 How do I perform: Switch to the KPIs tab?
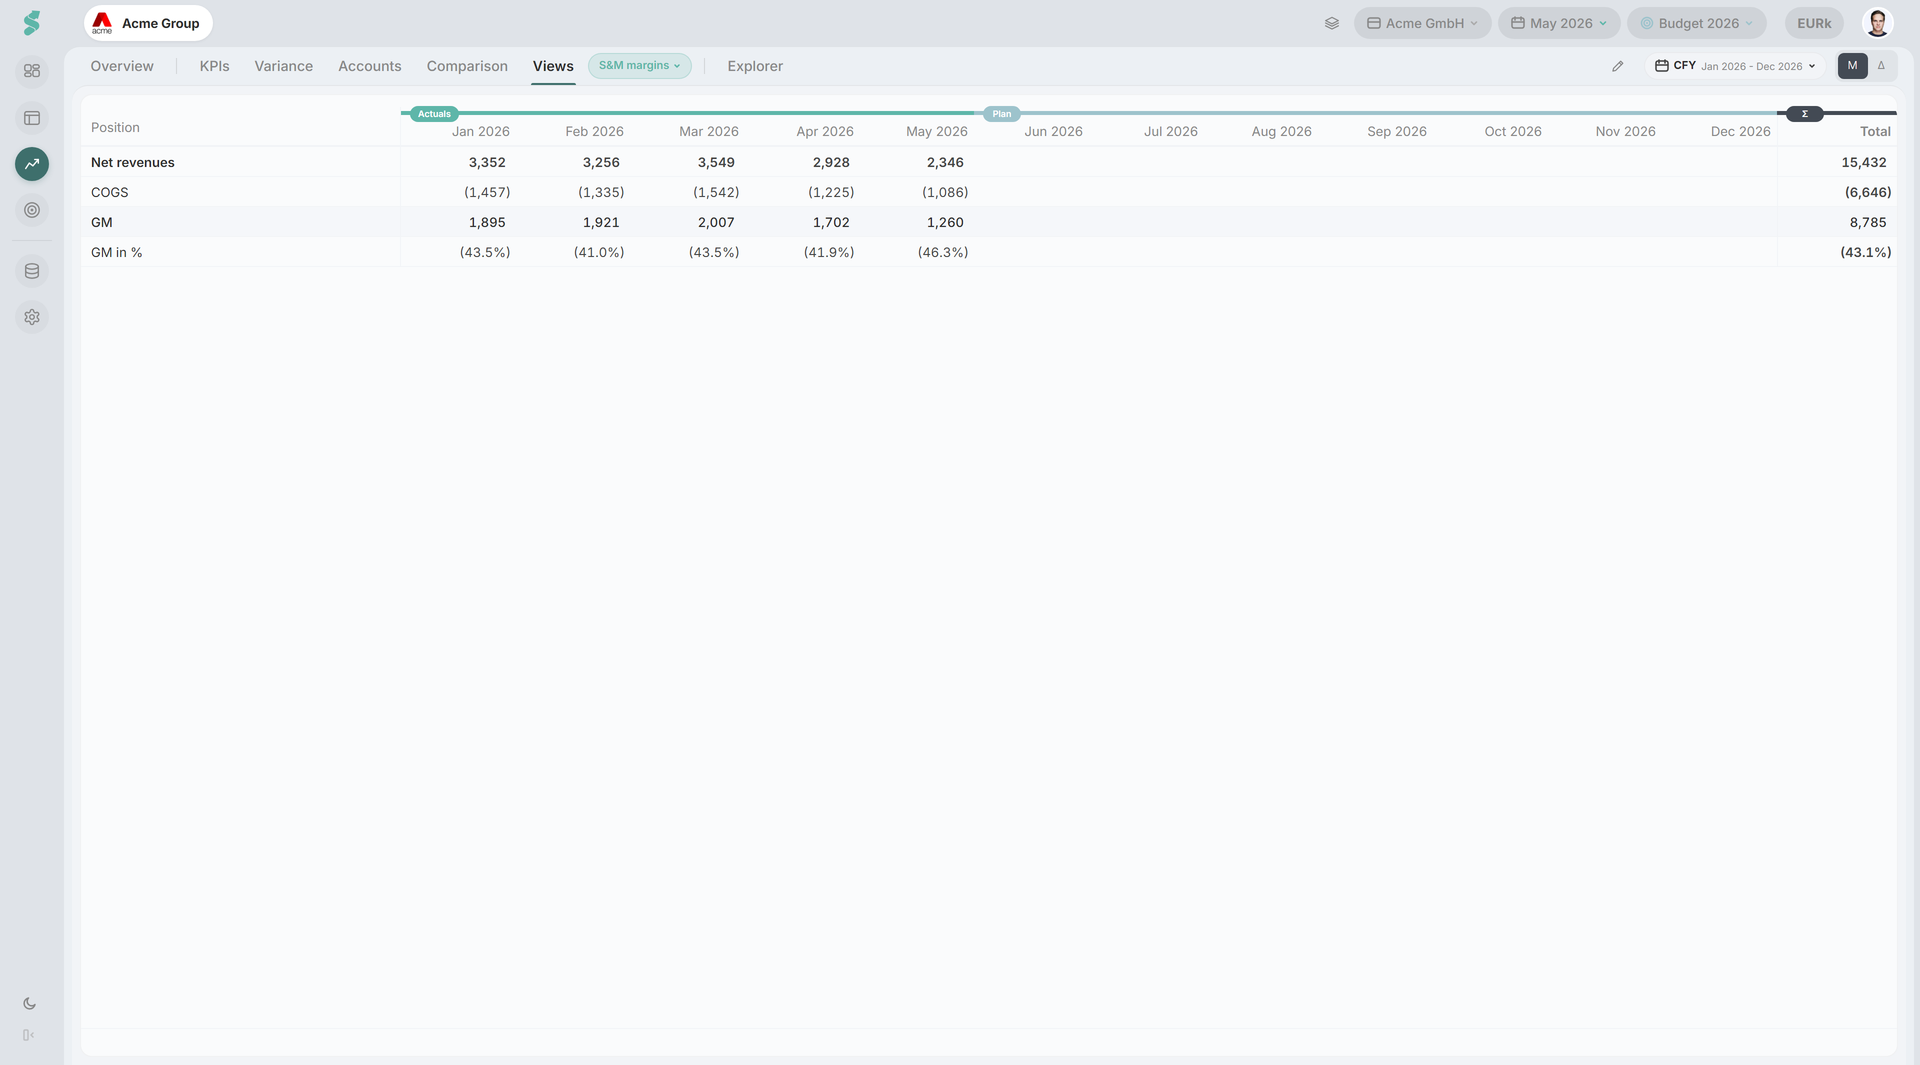click(214, 66)
